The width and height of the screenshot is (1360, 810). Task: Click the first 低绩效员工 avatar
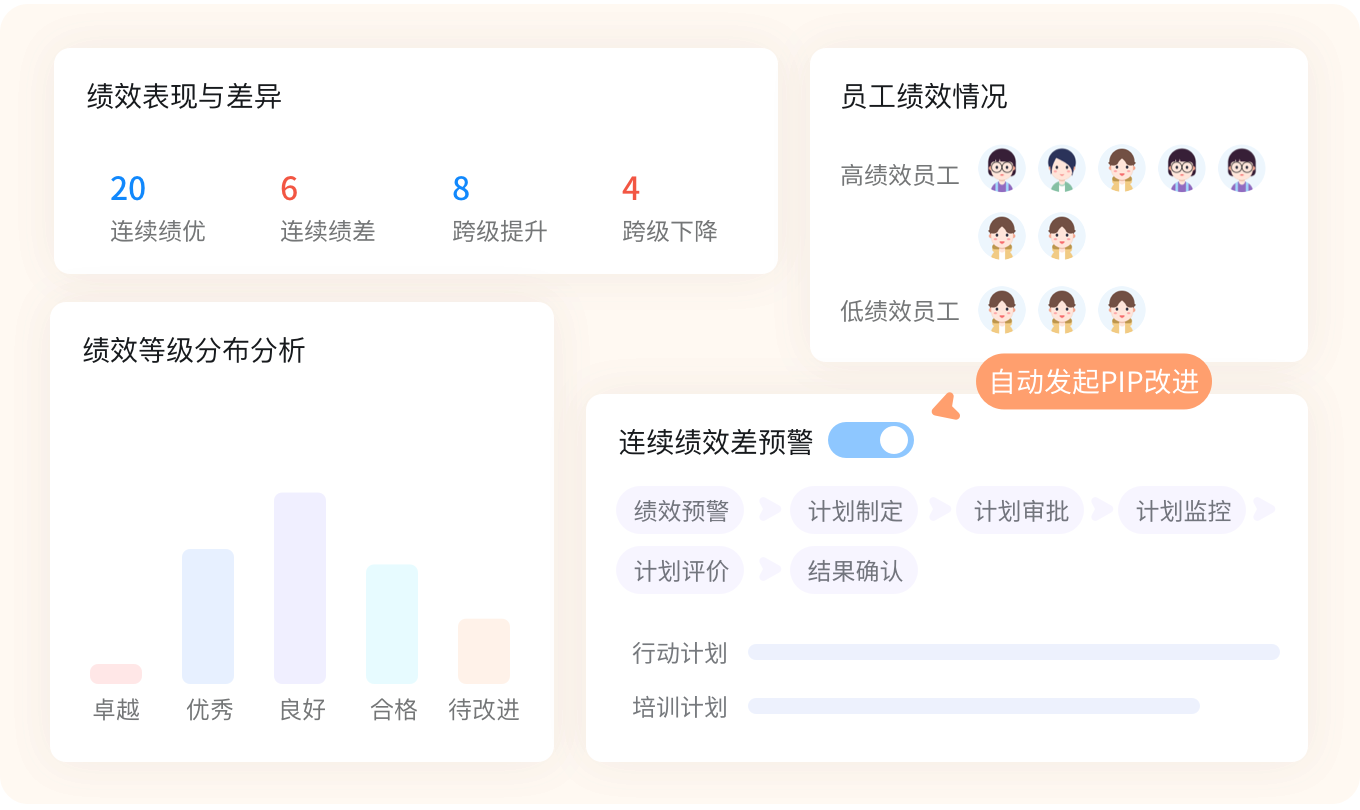1001,311
